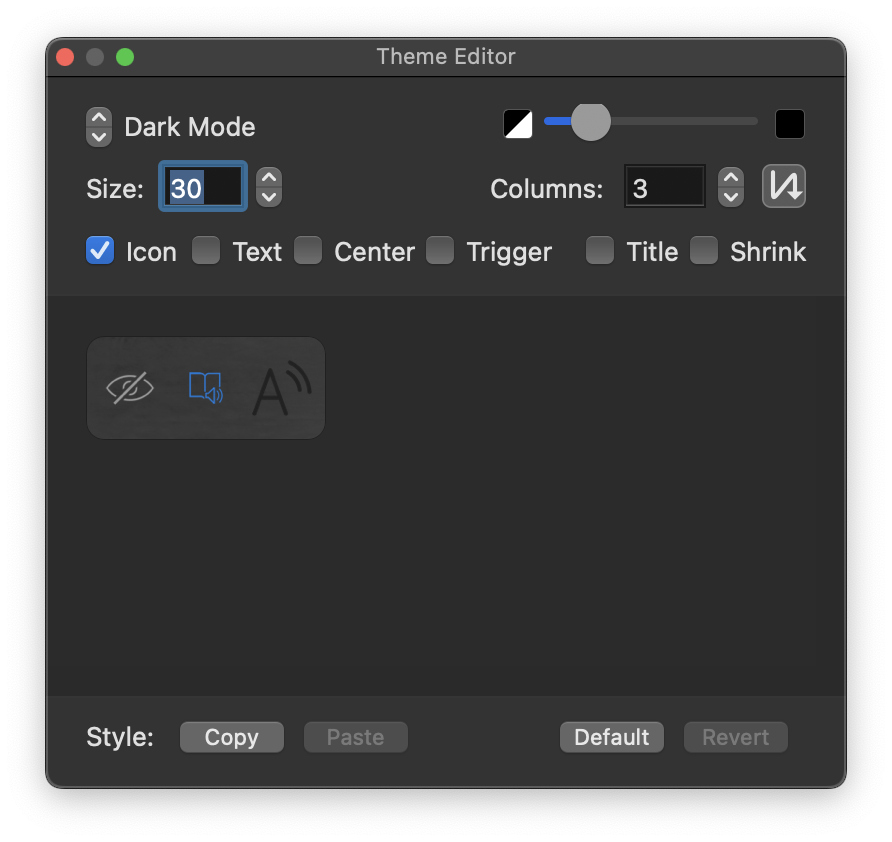Viewport: 892px width, 842px height.
Task: Click the green zoom window button
Action: (125, 57)
